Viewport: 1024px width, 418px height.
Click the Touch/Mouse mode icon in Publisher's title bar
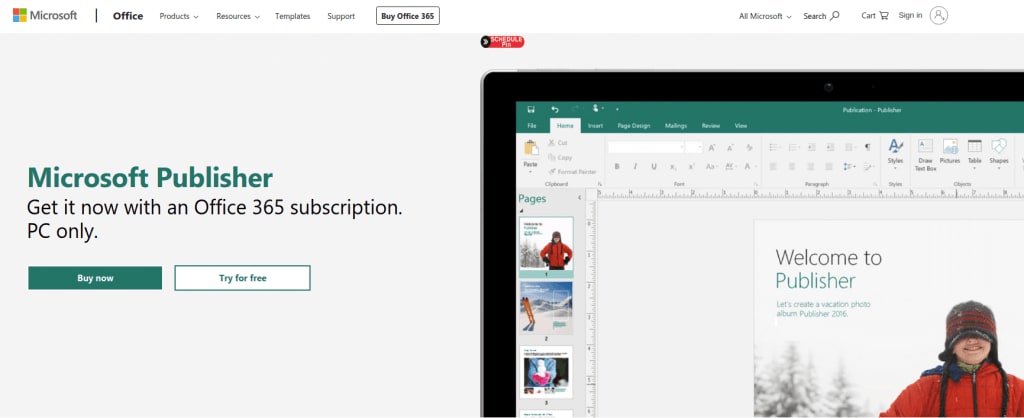coord(596,108)
